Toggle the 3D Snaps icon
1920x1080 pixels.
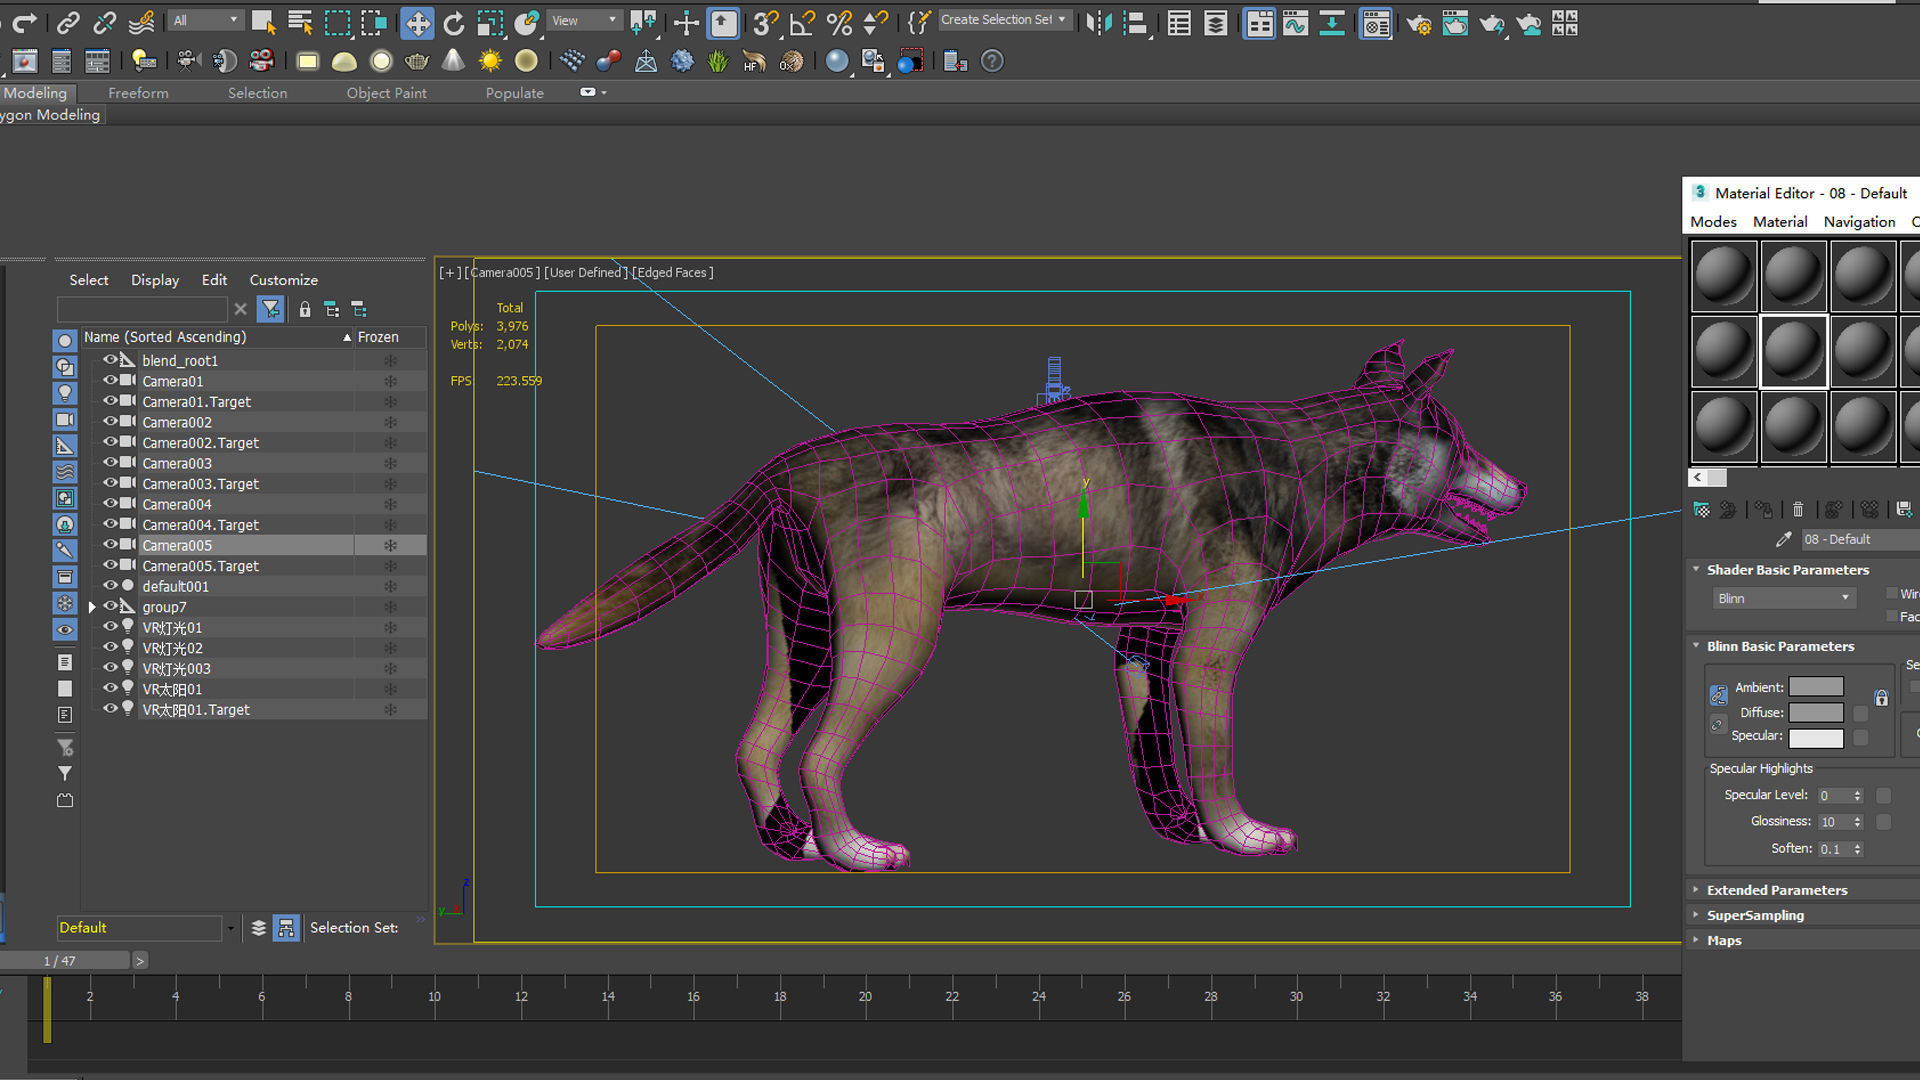(766, 22)
